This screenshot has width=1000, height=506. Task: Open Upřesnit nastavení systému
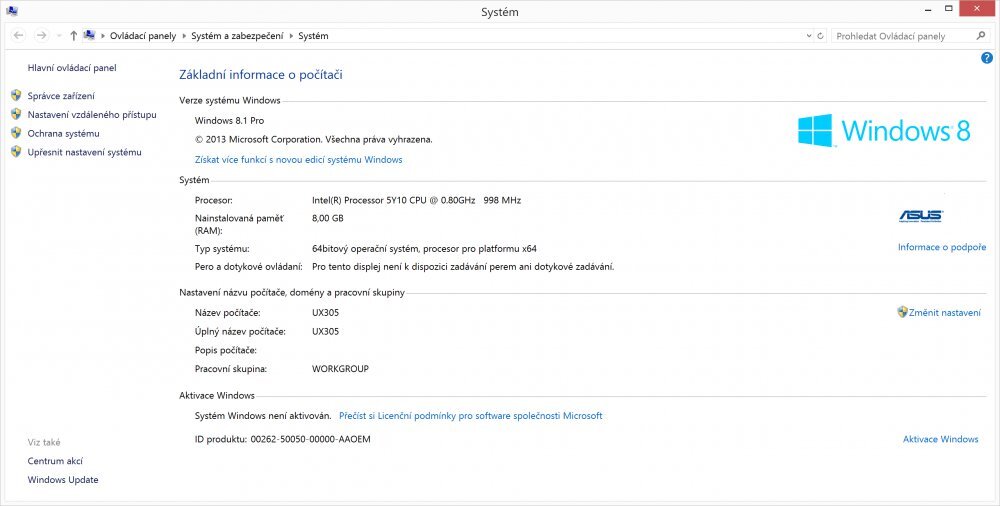84,153
